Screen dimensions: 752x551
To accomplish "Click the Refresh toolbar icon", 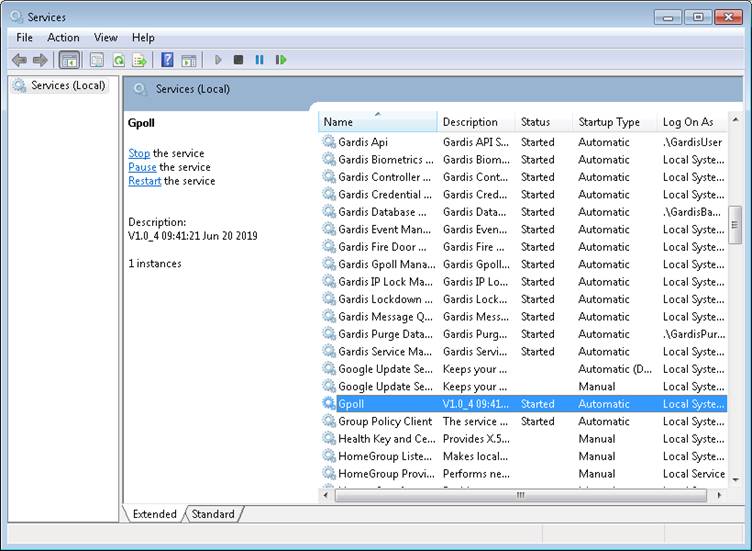I will pos(118,60).
